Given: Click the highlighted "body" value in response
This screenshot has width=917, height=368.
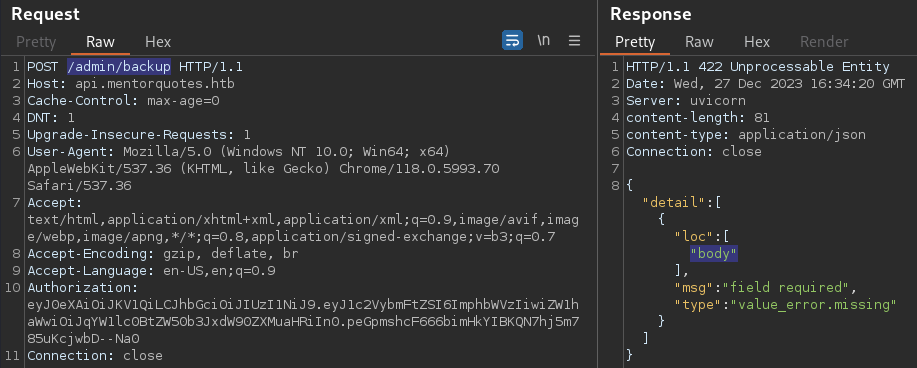Looking at the screenshot, I should click(714, 253).
